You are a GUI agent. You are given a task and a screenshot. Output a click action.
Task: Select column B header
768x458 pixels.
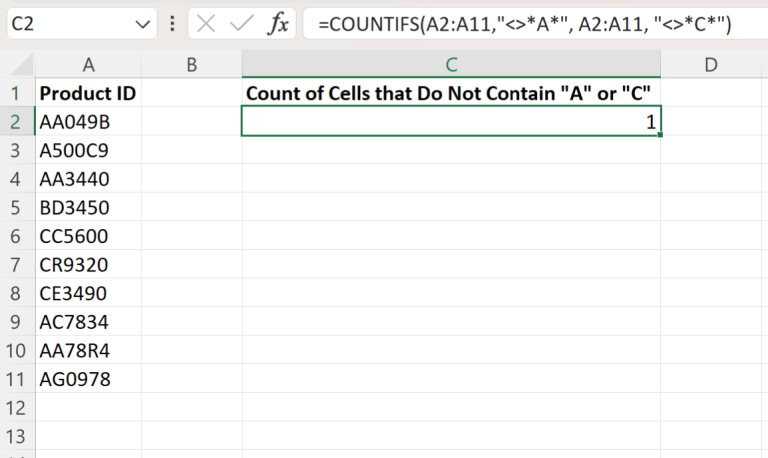pyautogui.click(x=191, y=65)
